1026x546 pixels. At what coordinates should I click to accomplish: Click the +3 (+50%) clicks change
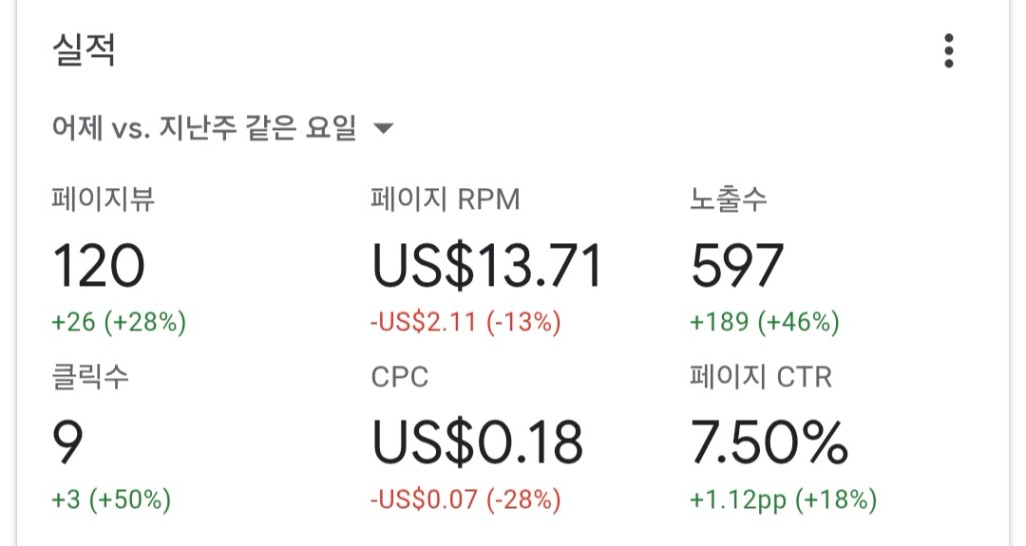tap(111, 499)
